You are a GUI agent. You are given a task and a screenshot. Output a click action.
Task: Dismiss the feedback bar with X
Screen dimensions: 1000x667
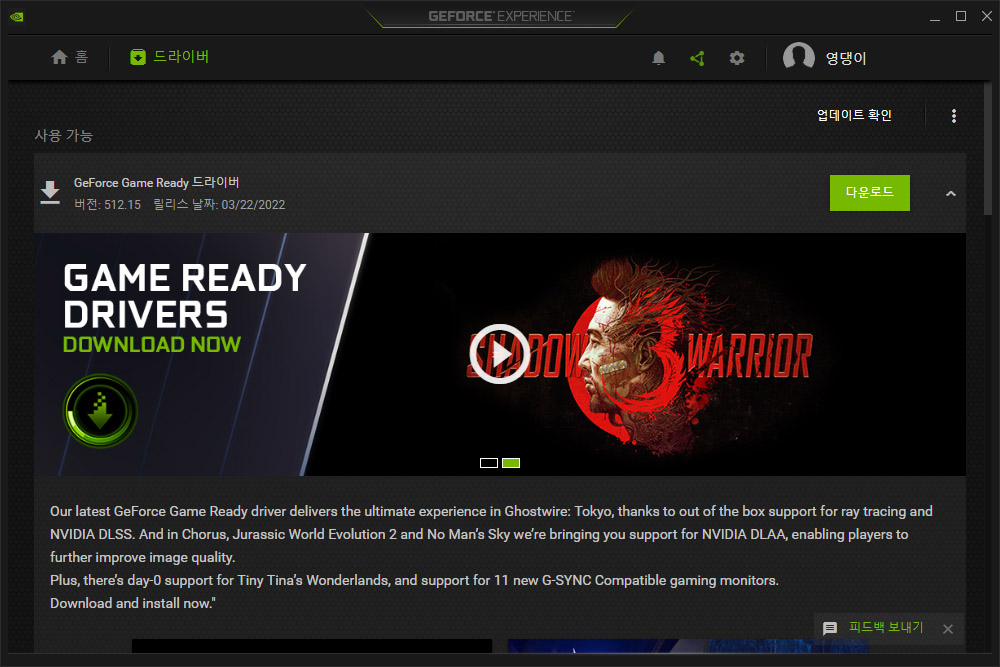pyautogui.click(x=948, y=629)
